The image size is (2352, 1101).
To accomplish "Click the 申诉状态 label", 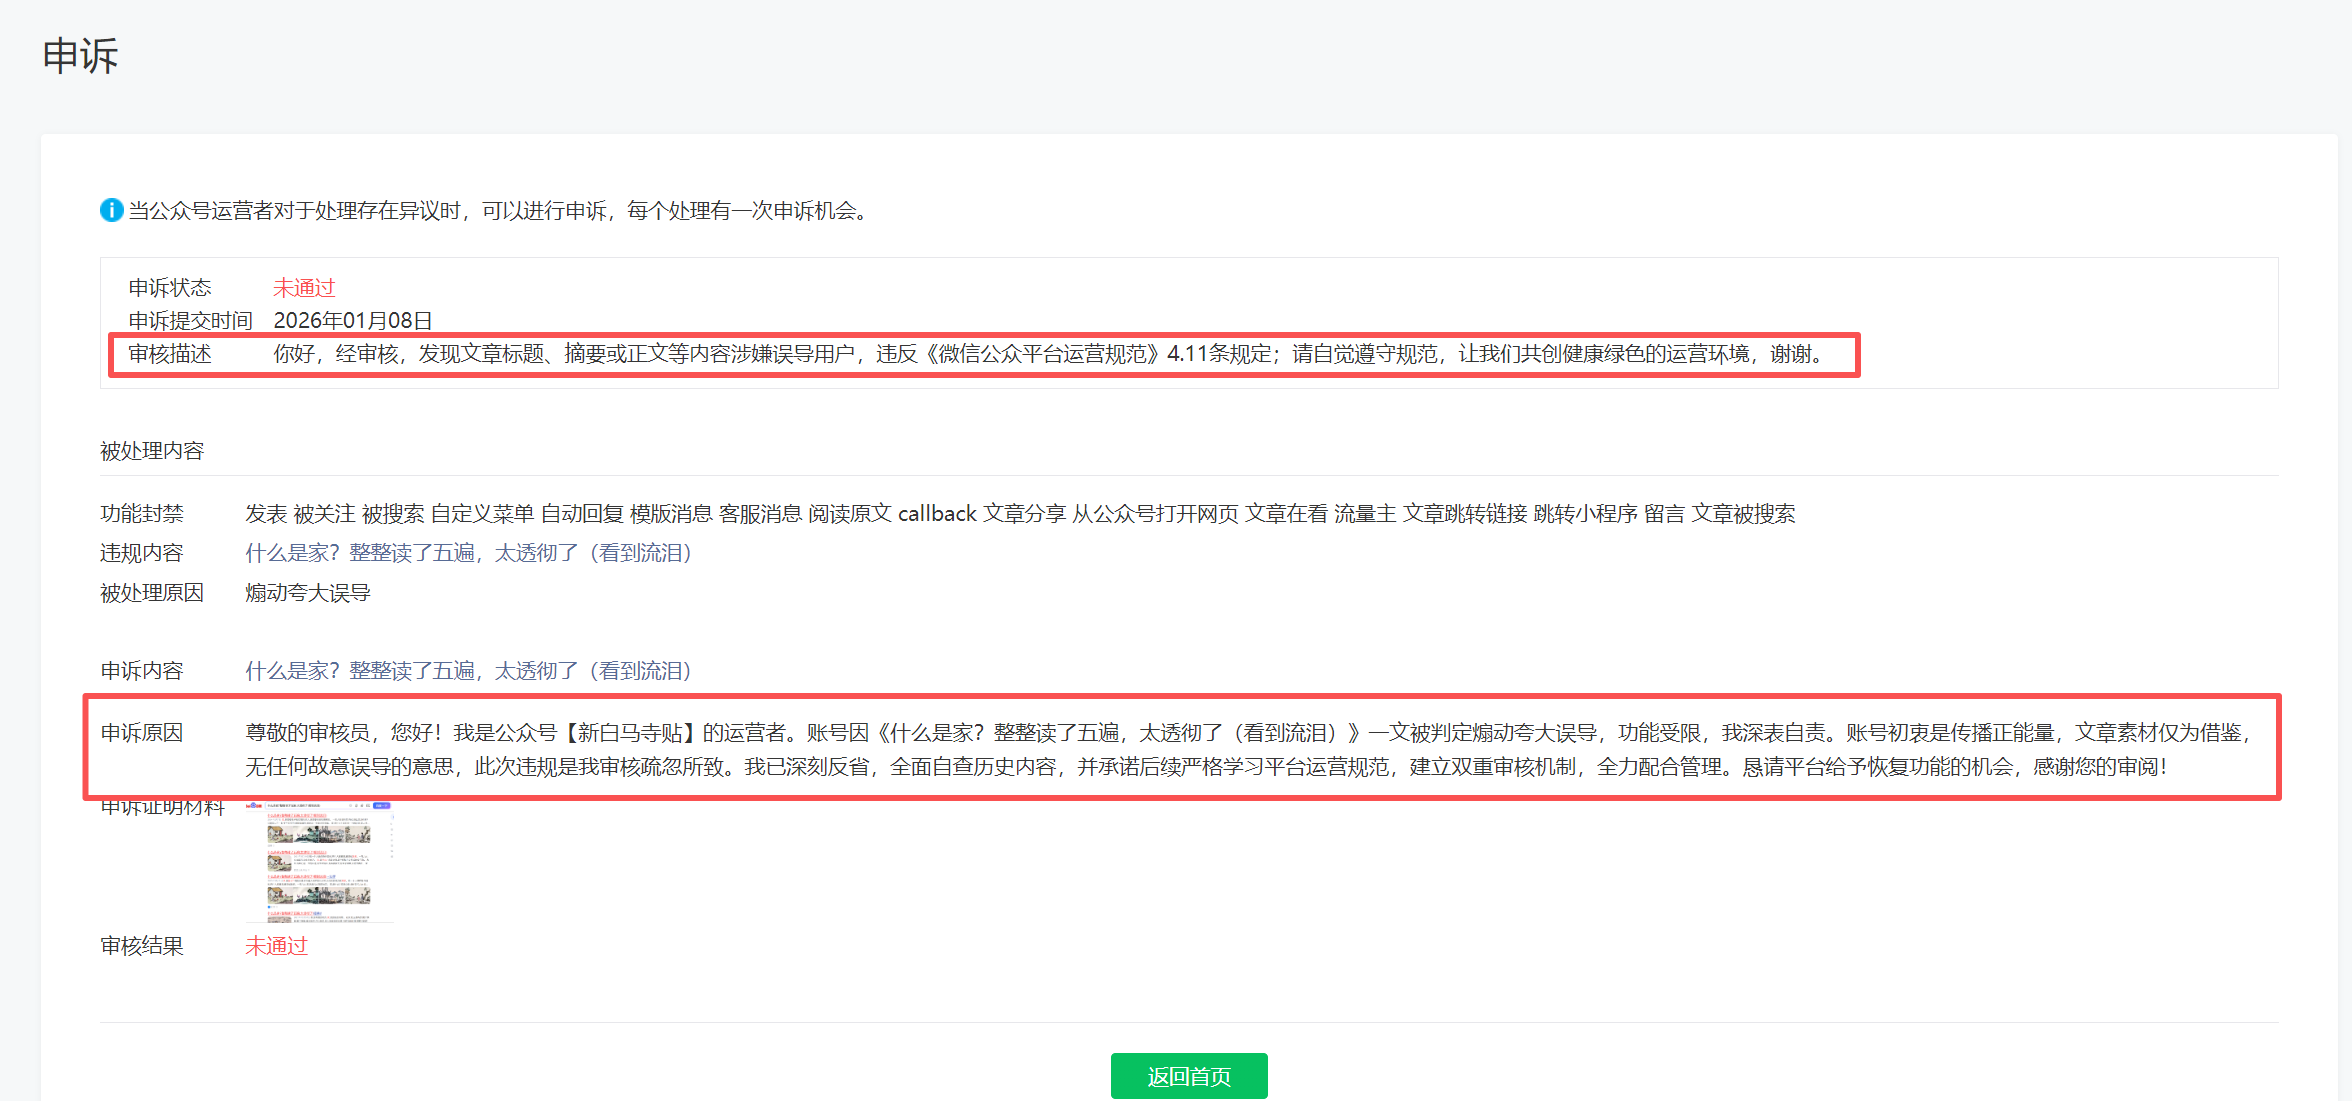I will click(x=170, y=288).
